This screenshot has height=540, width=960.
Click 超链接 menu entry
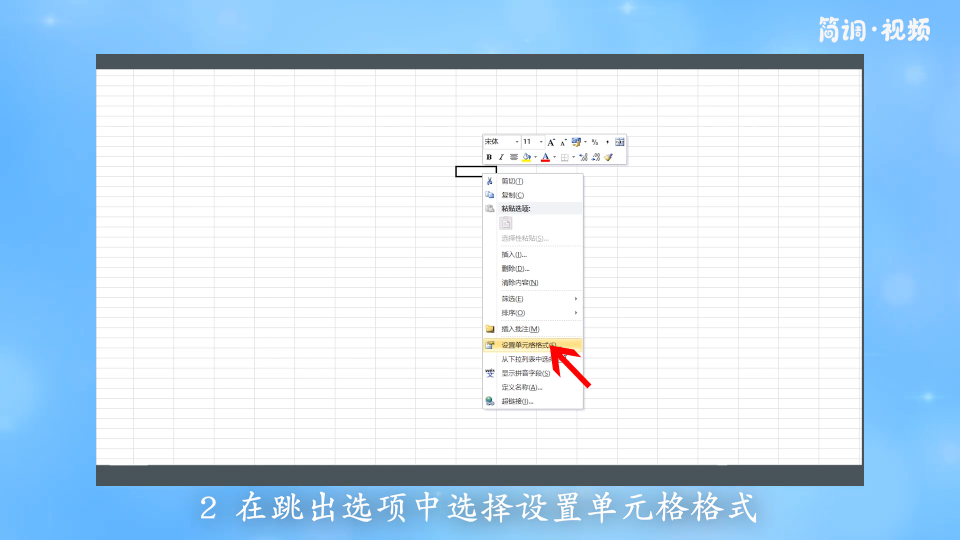517,401
